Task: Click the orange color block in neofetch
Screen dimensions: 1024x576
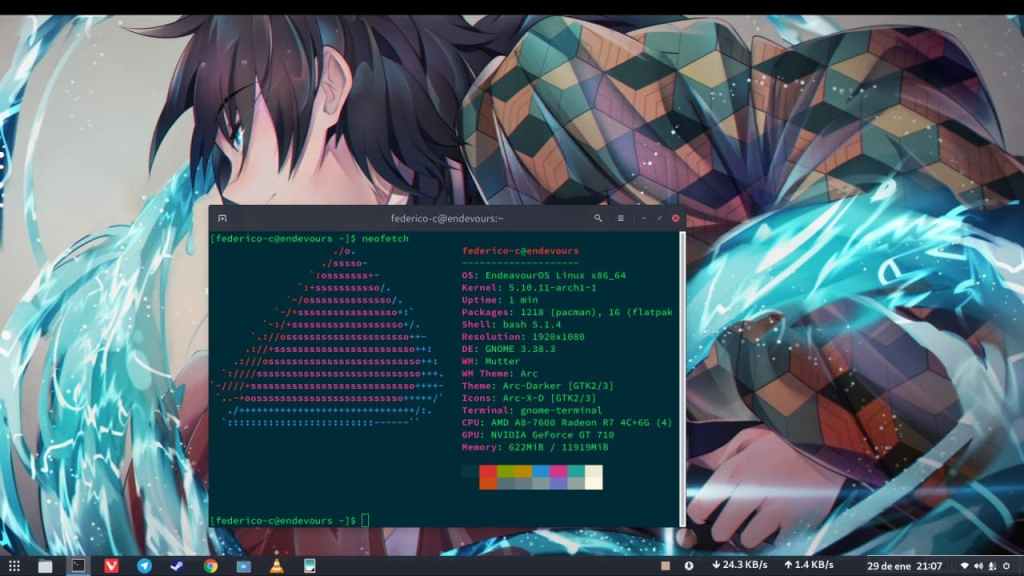Action: click(489, 482)
